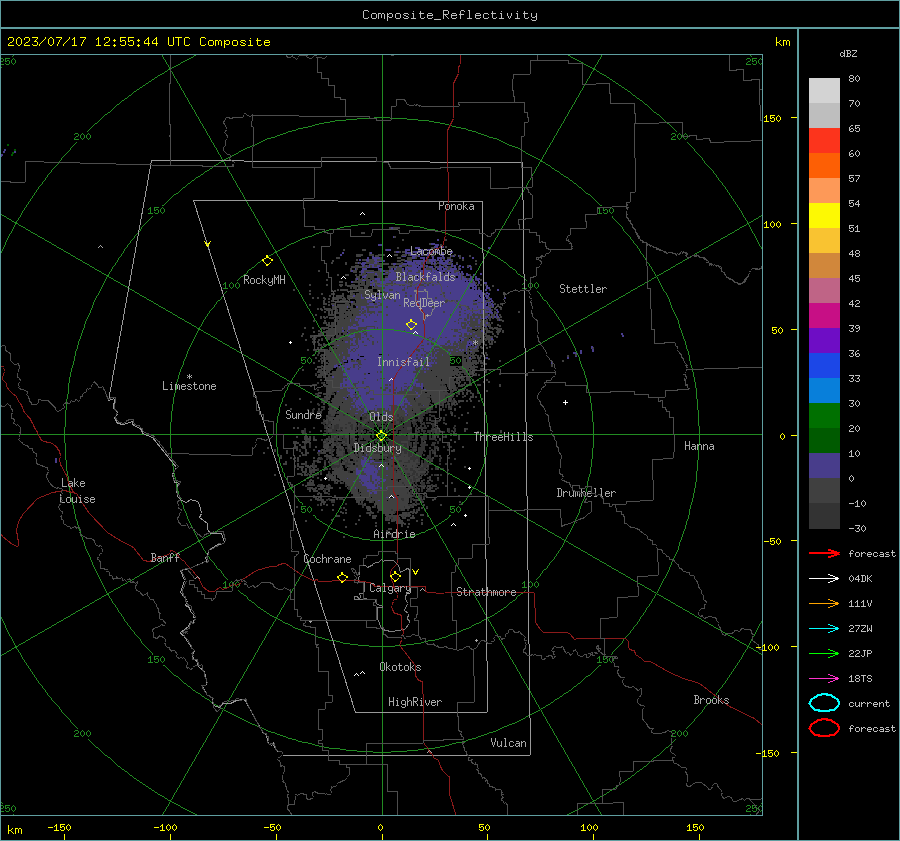900x841 pixels.
Task: Click the Airdrie map label
Action: pyautogui.click(x=394, y=534)
